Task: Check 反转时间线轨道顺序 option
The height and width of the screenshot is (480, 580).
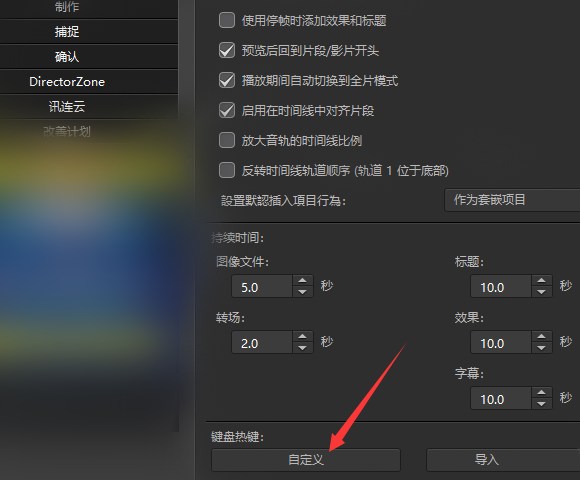Action: pos(227,170)
